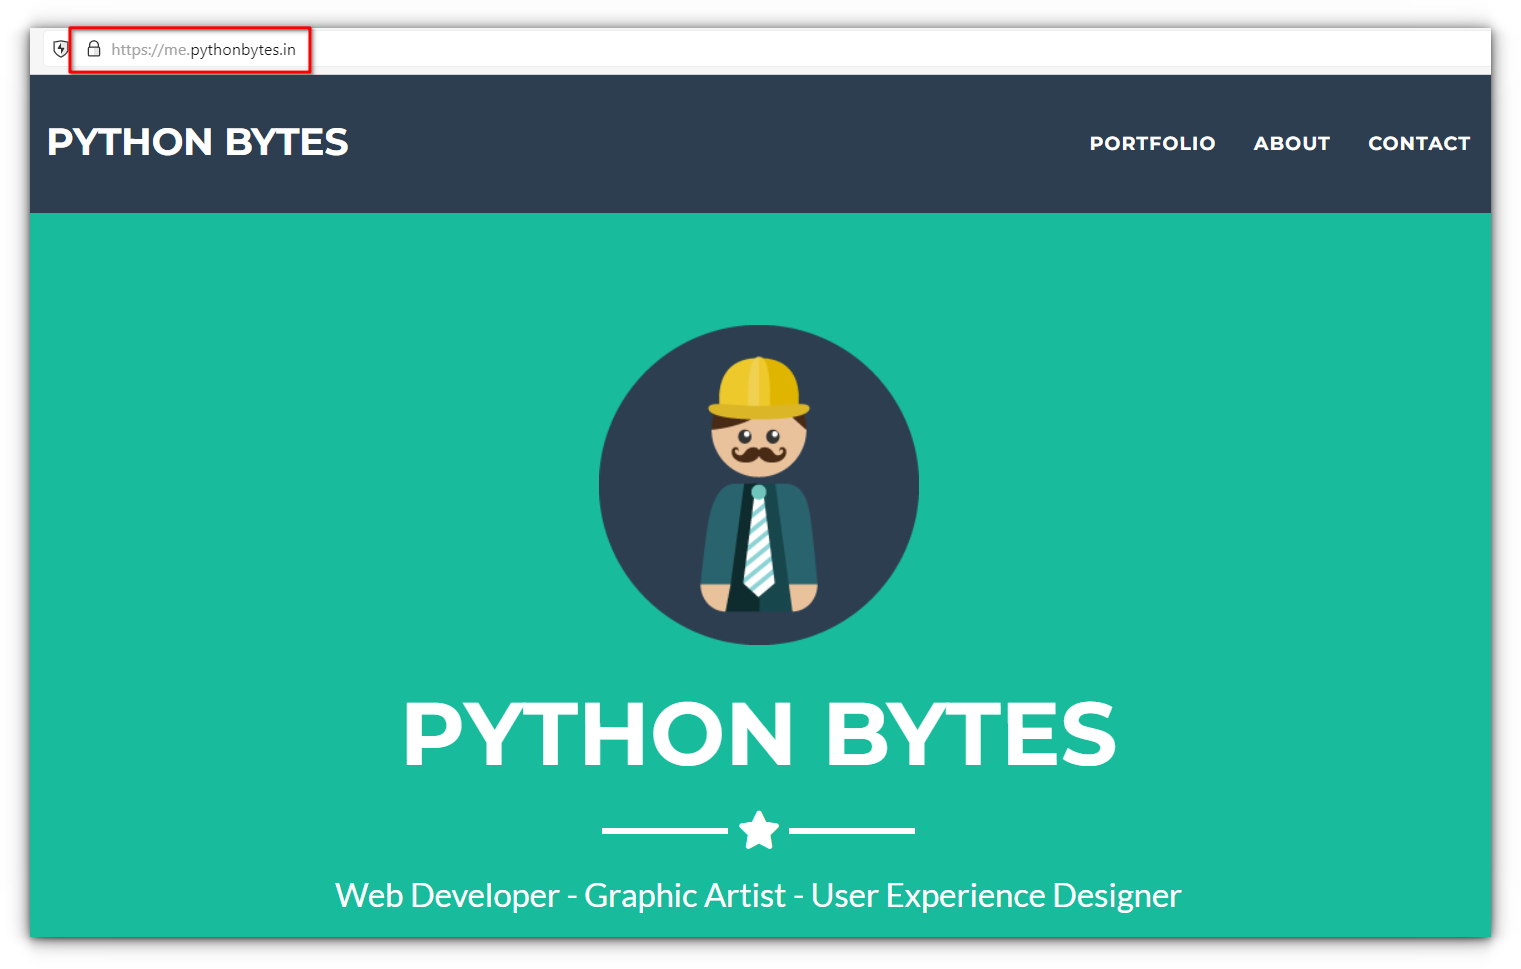Click the "Graphic Artist" subtitle text
This screenshot has height=969, width=1521.
[x=685, y=896]
